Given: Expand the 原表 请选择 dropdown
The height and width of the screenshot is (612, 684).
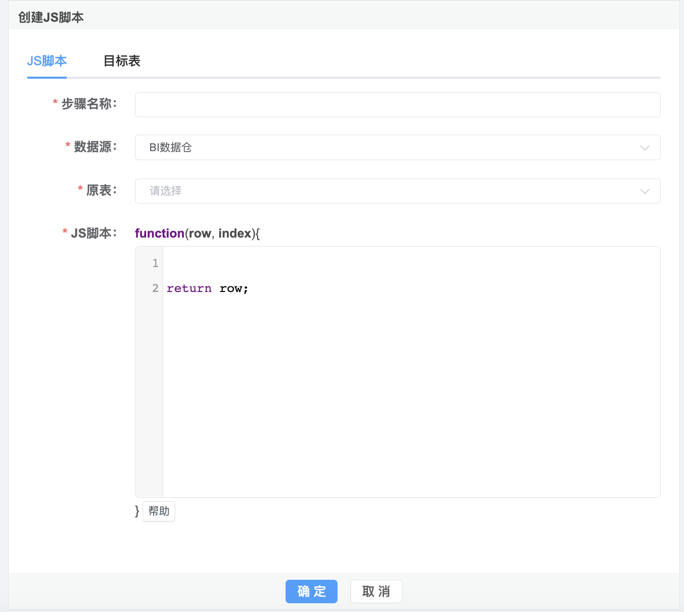Looking at the screenshot, I should point(390,191).
